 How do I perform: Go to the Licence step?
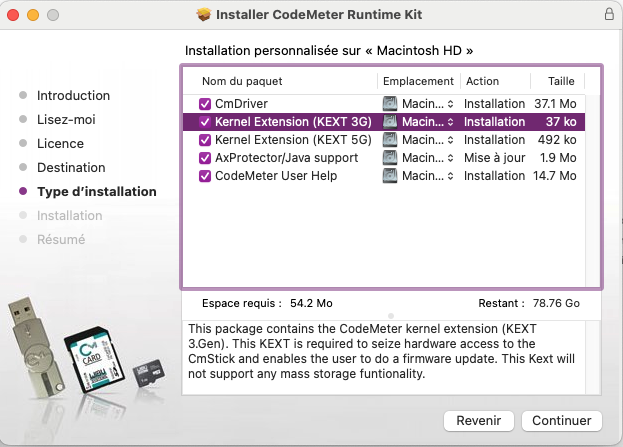pyautogui.click(x=60, y=143)
